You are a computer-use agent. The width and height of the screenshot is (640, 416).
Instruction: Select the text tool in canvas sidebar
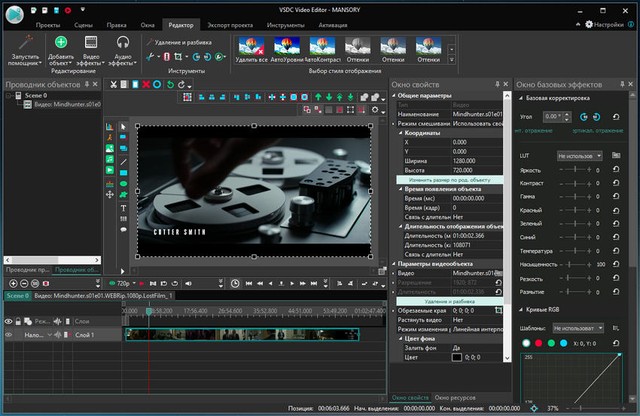coord(124,207)
